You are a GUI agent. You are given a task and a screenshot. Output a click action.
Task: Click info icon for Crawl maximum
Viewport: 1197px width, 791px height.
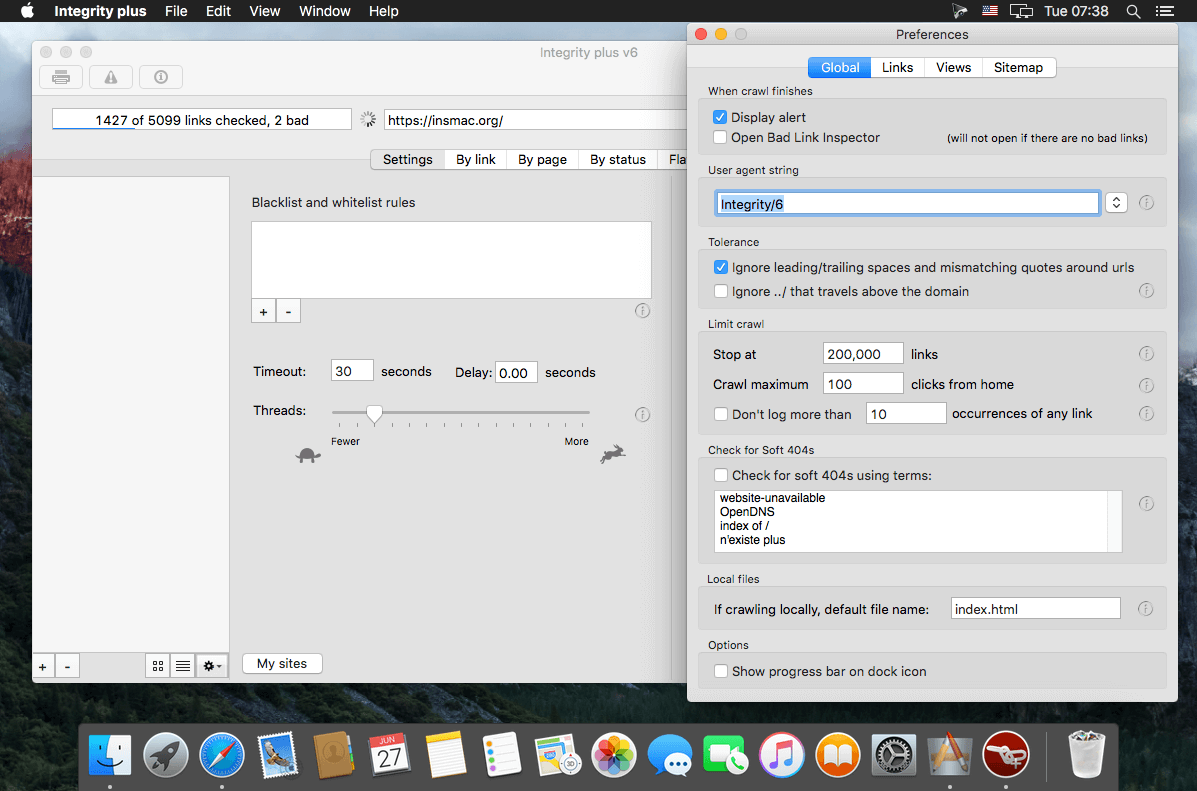[1147, 385]
